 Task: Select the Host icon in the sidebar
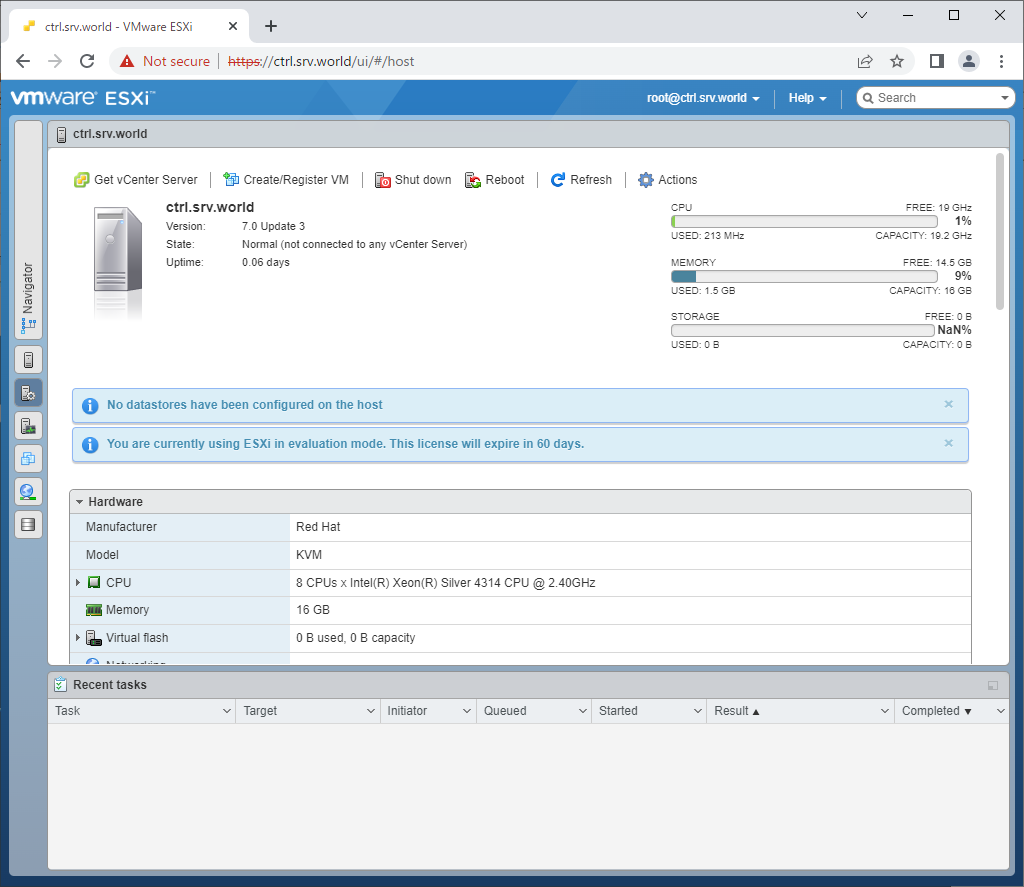28,359
